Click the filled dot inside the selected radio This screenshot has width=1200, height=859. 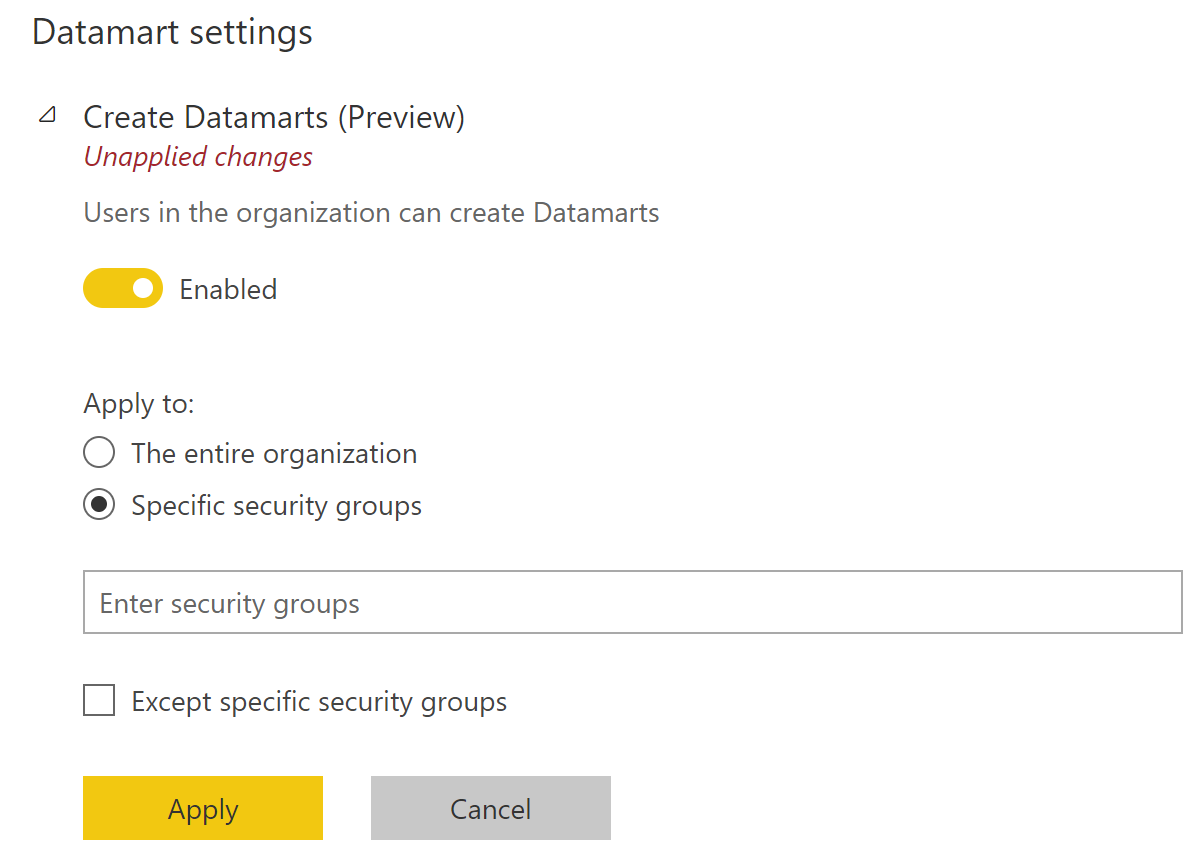pos(99,505)
